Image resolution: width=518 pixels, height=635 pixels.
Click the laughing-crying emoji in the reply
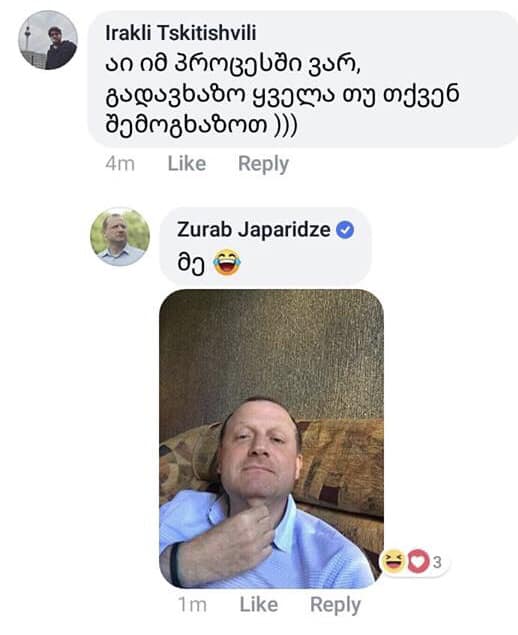(x=227, y=262)
